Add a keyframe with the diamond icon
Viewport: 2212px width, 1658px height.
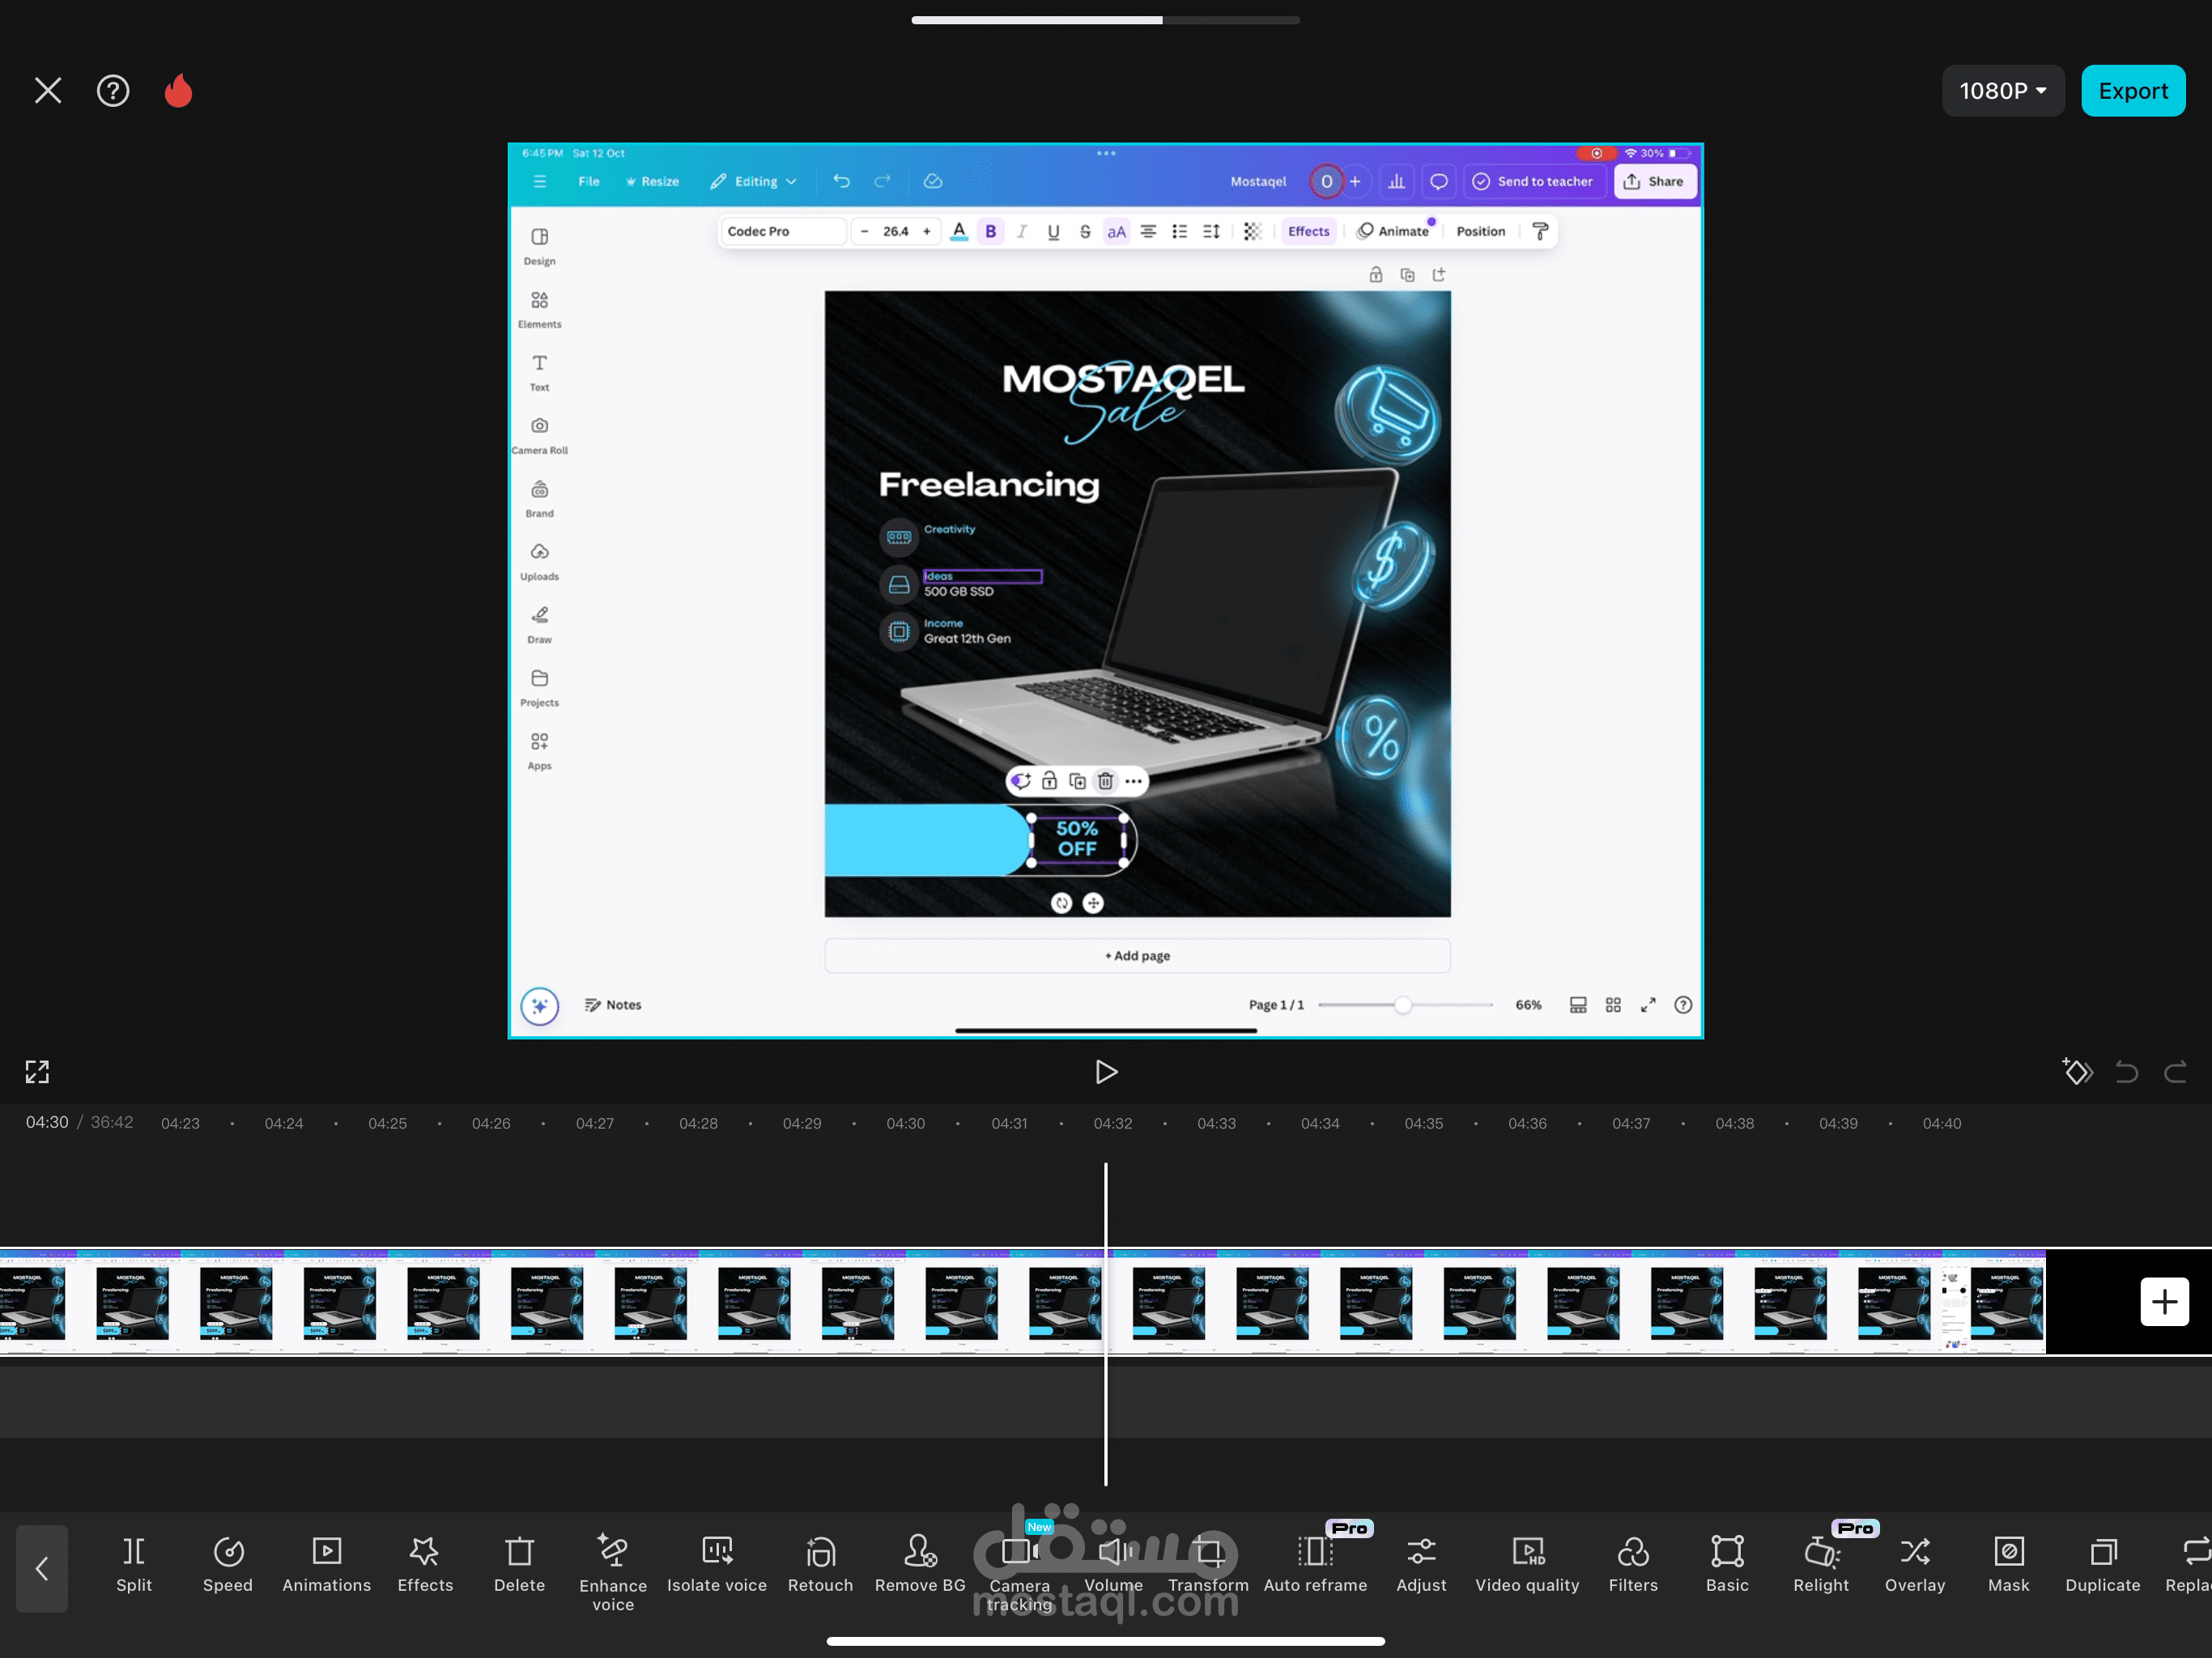point(2076,1072)
